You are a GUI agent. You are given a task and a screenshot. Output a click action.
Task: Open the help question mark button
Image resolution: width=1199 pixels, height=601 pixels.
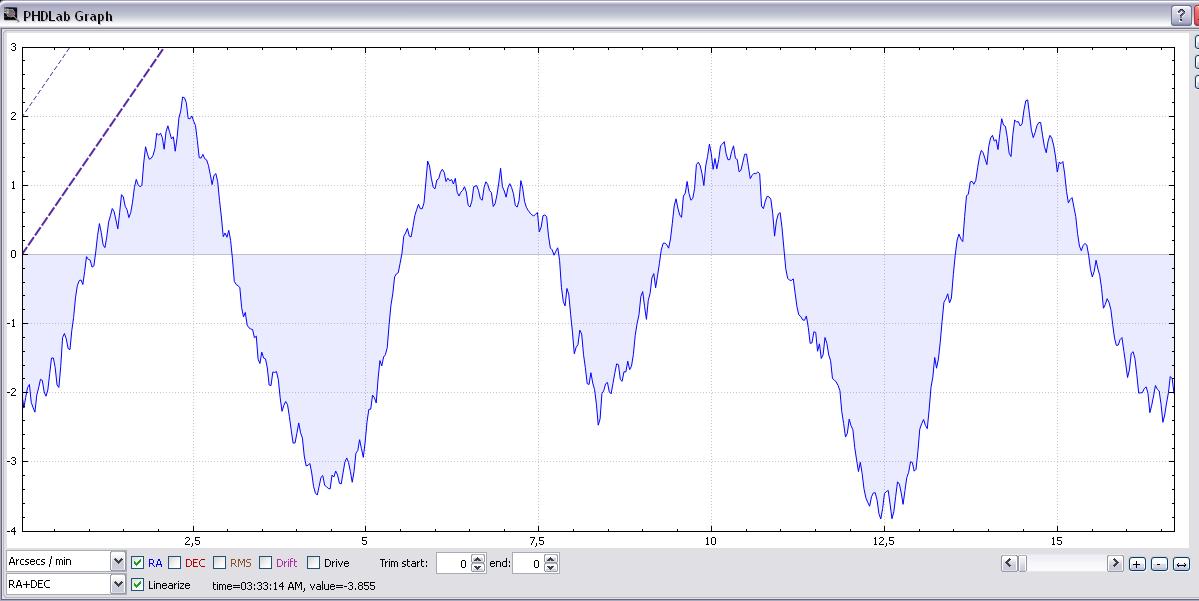coord(1181,15)
